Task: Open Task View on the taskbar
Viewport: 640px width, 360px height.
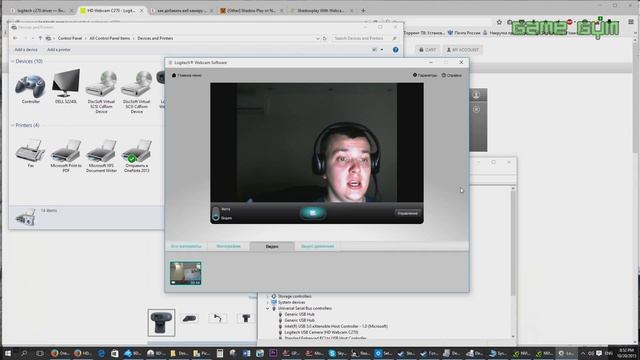Action: pyautogui.click(x=40, y=353)
